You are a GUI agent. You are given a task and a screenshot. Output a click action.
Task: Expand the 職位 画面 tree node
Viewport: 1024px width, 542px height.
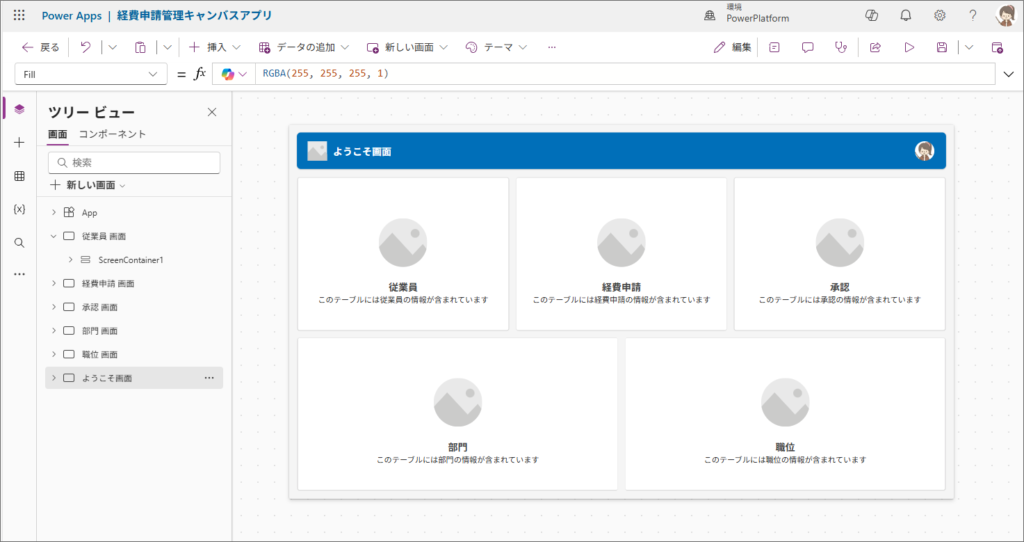(x=54, y=354)
